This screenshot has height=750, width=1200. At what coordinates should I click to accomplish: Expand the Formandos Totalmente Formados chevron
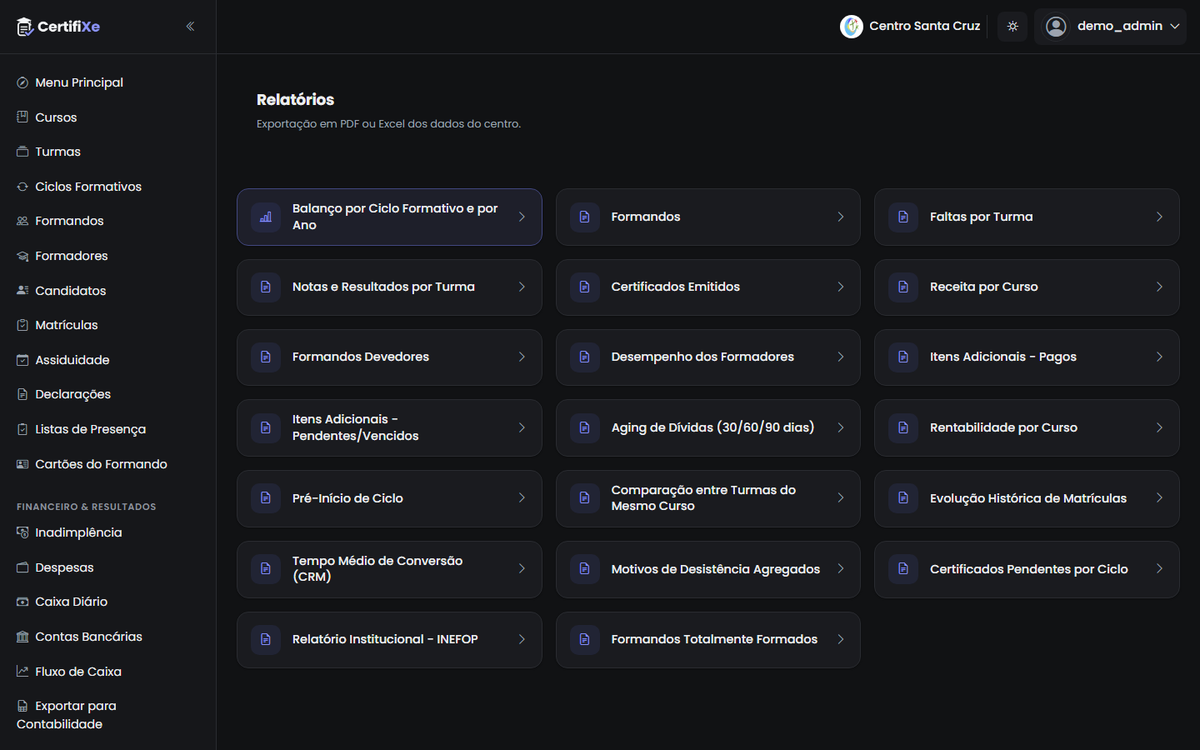(x=841, y=640)
